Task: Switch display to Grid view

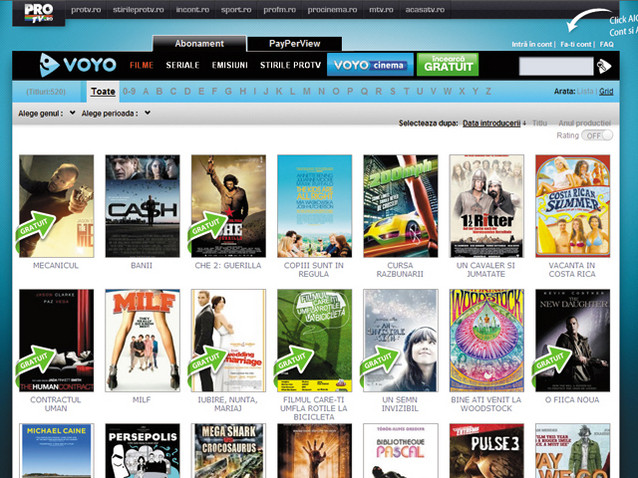Action: [x=606, y=91]
